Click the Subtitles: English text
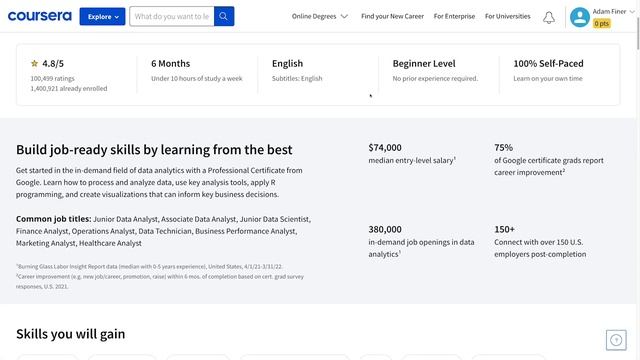This screenshot has width=640, height=360. 297,78
